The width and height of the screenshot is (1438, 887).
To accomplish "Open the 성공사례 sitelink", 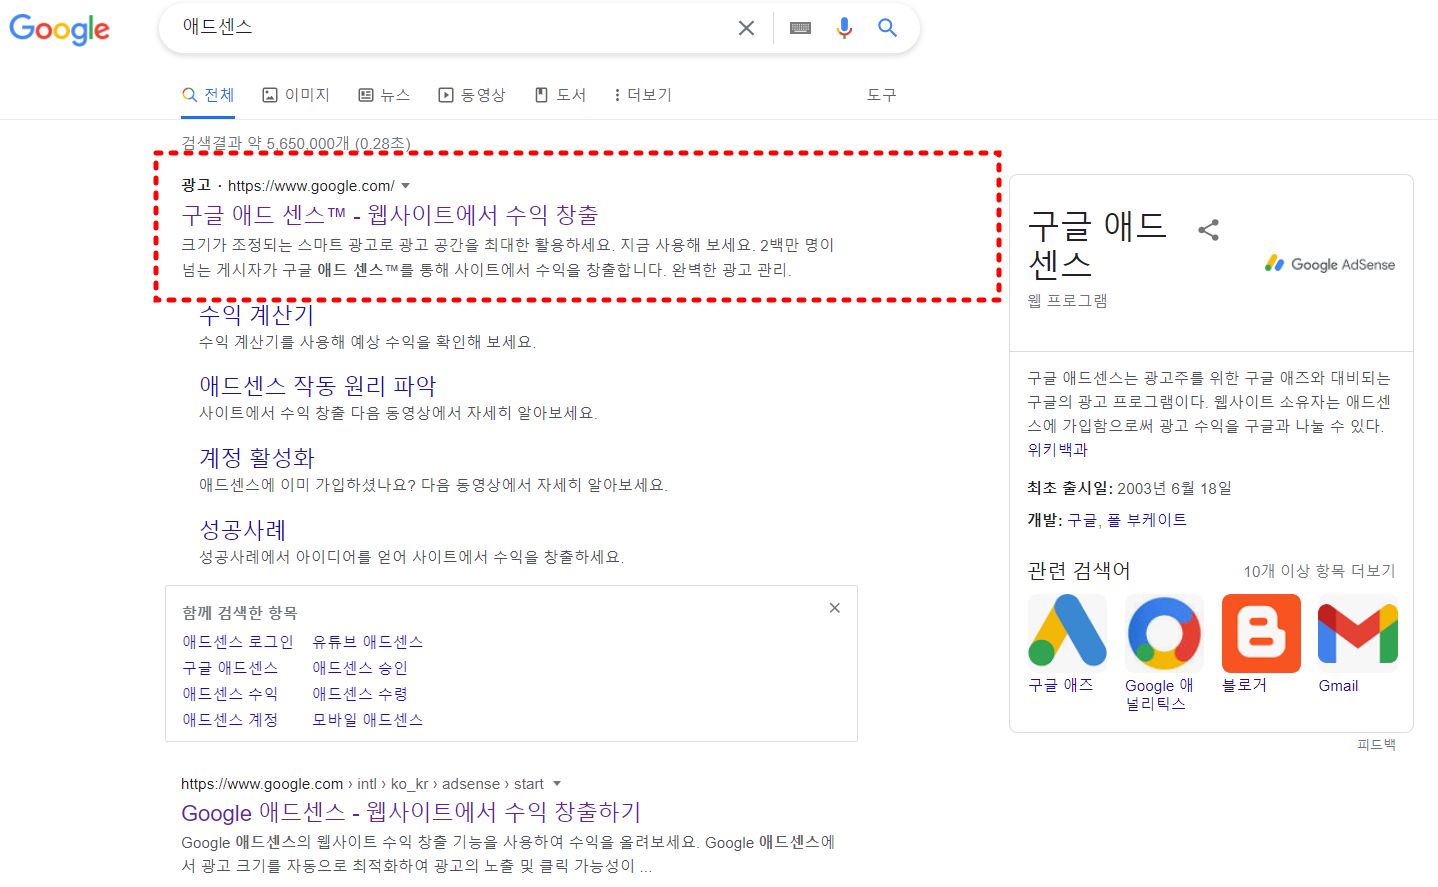I will [x=243, y=530].
